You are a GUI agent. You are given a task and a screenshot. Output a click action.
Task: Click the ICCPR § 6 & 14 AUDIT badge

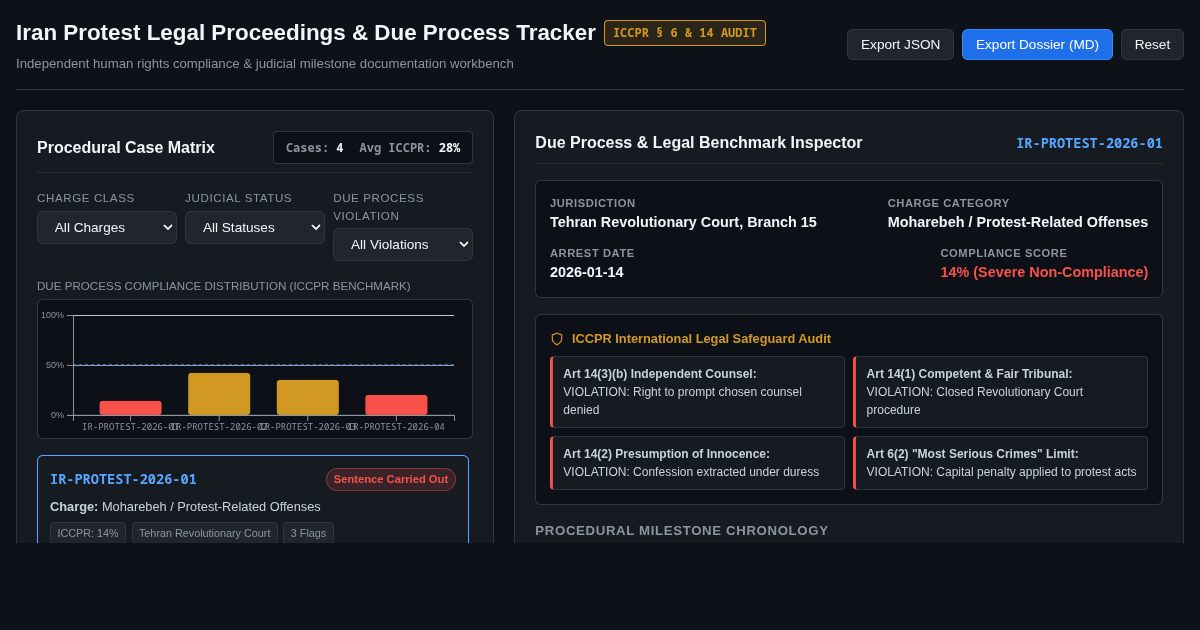(x=685, y=33)
